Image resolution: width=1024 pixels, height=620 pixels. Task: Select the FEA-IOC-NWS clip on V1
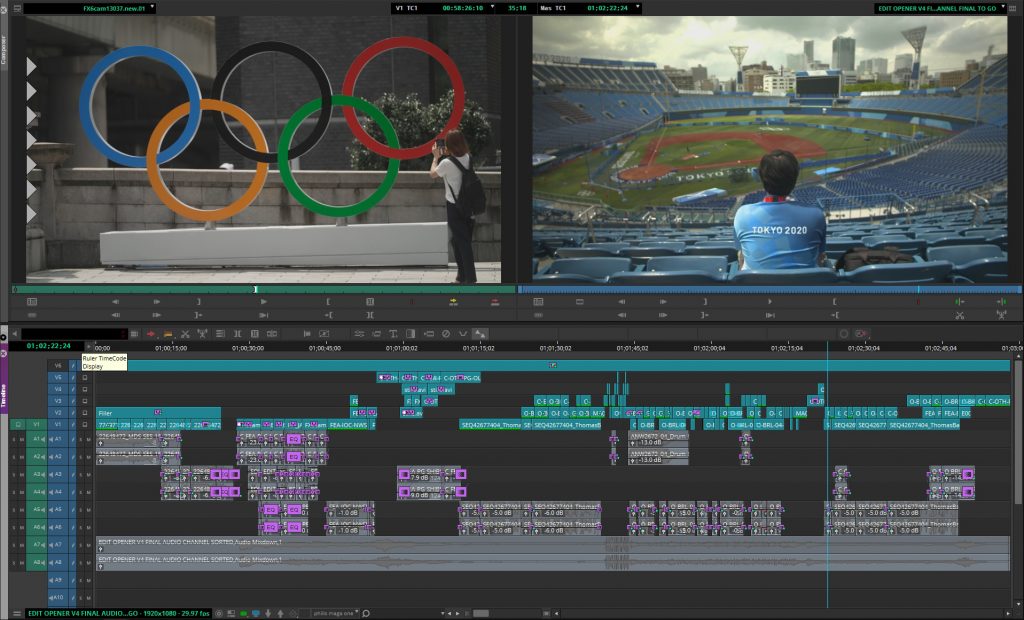[348, 425]
